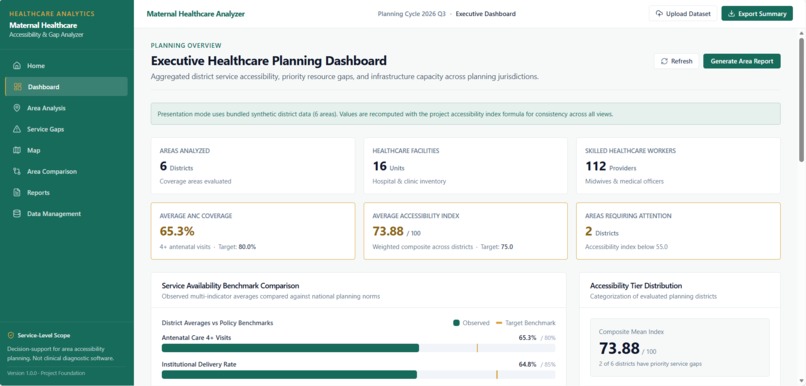This screenshot has height=386, width=806.
Task: Click the Map icon in sidebar
Action: click(x=17, y=150)
